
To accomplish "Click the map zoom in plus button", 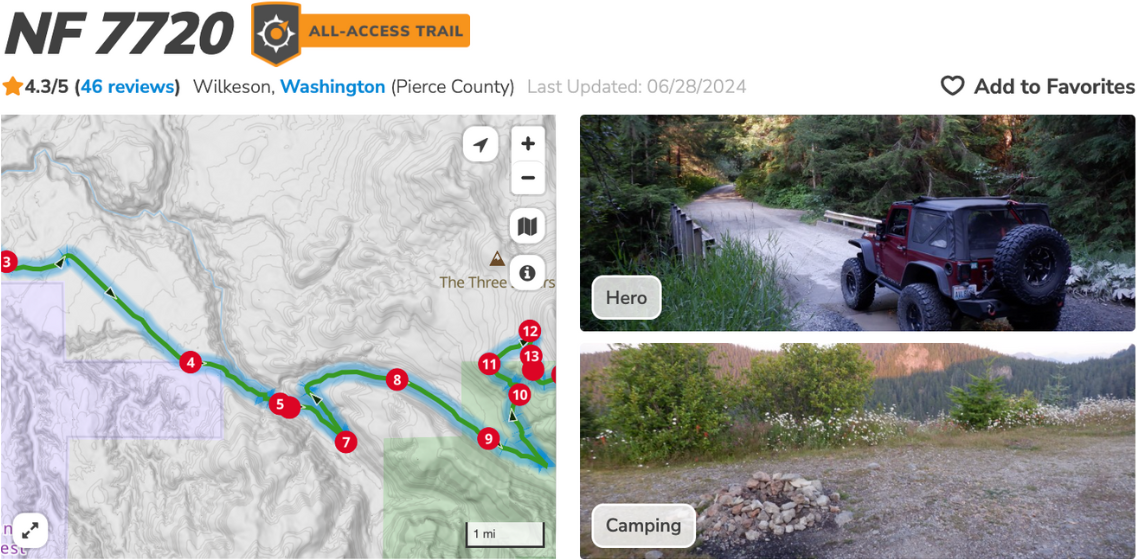I will 528,144.
